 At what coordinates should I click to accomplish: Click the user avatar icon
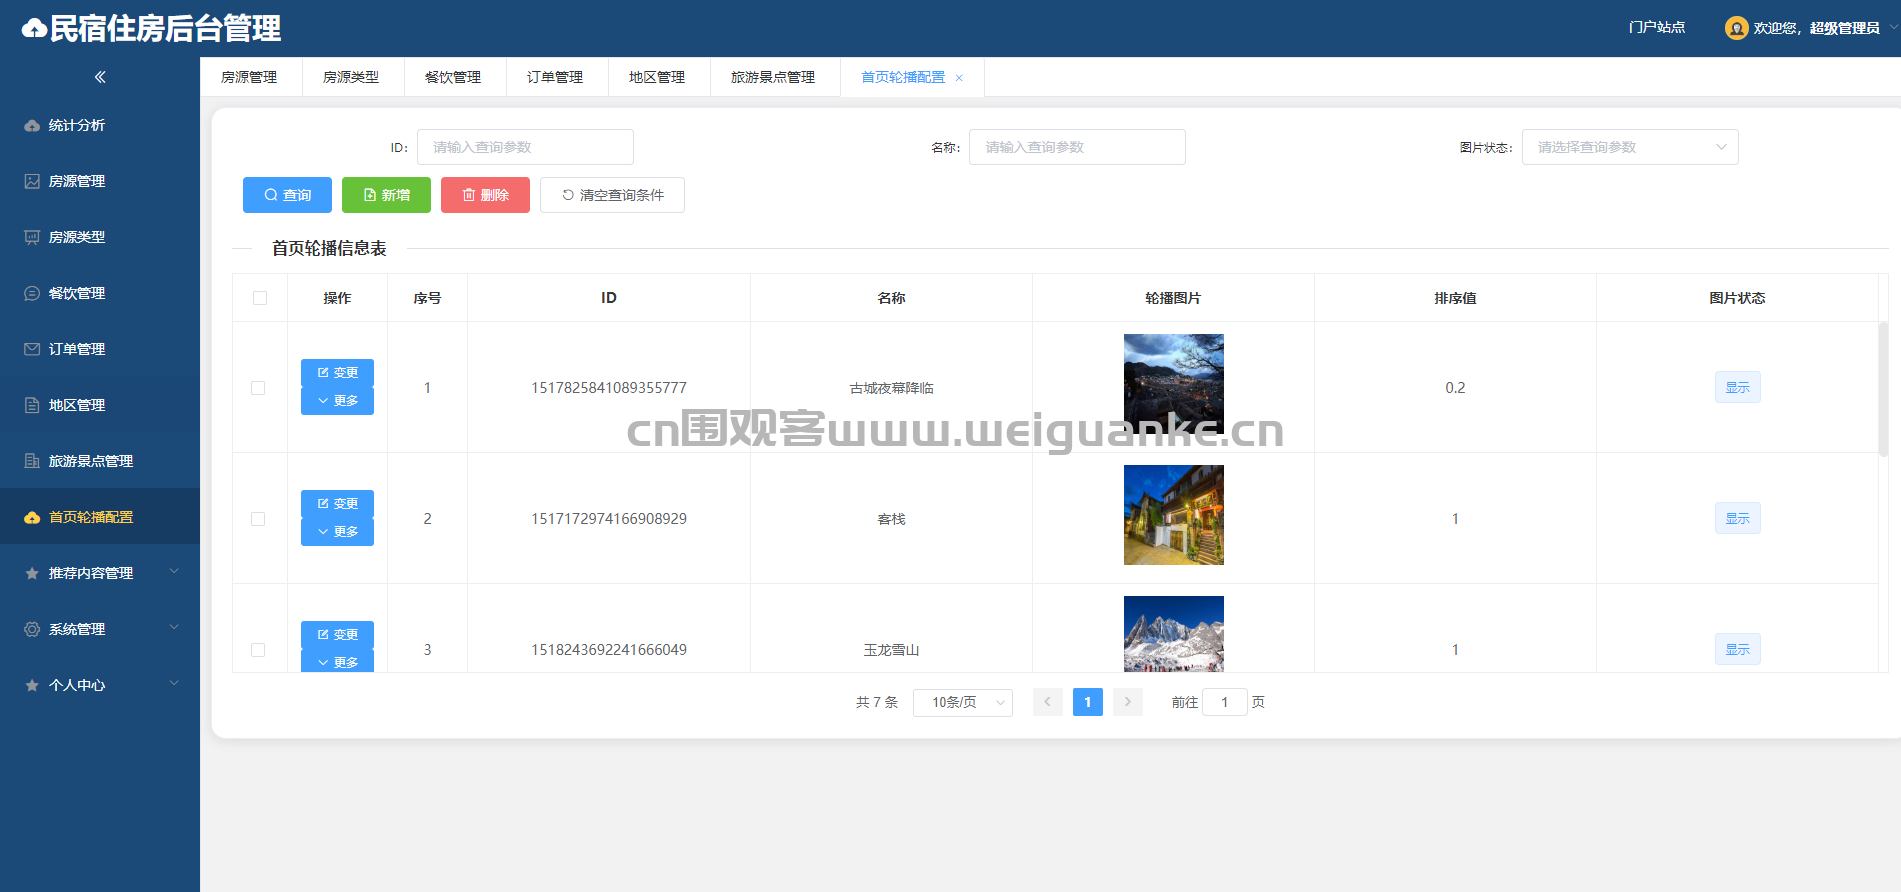click(1736, 28)
